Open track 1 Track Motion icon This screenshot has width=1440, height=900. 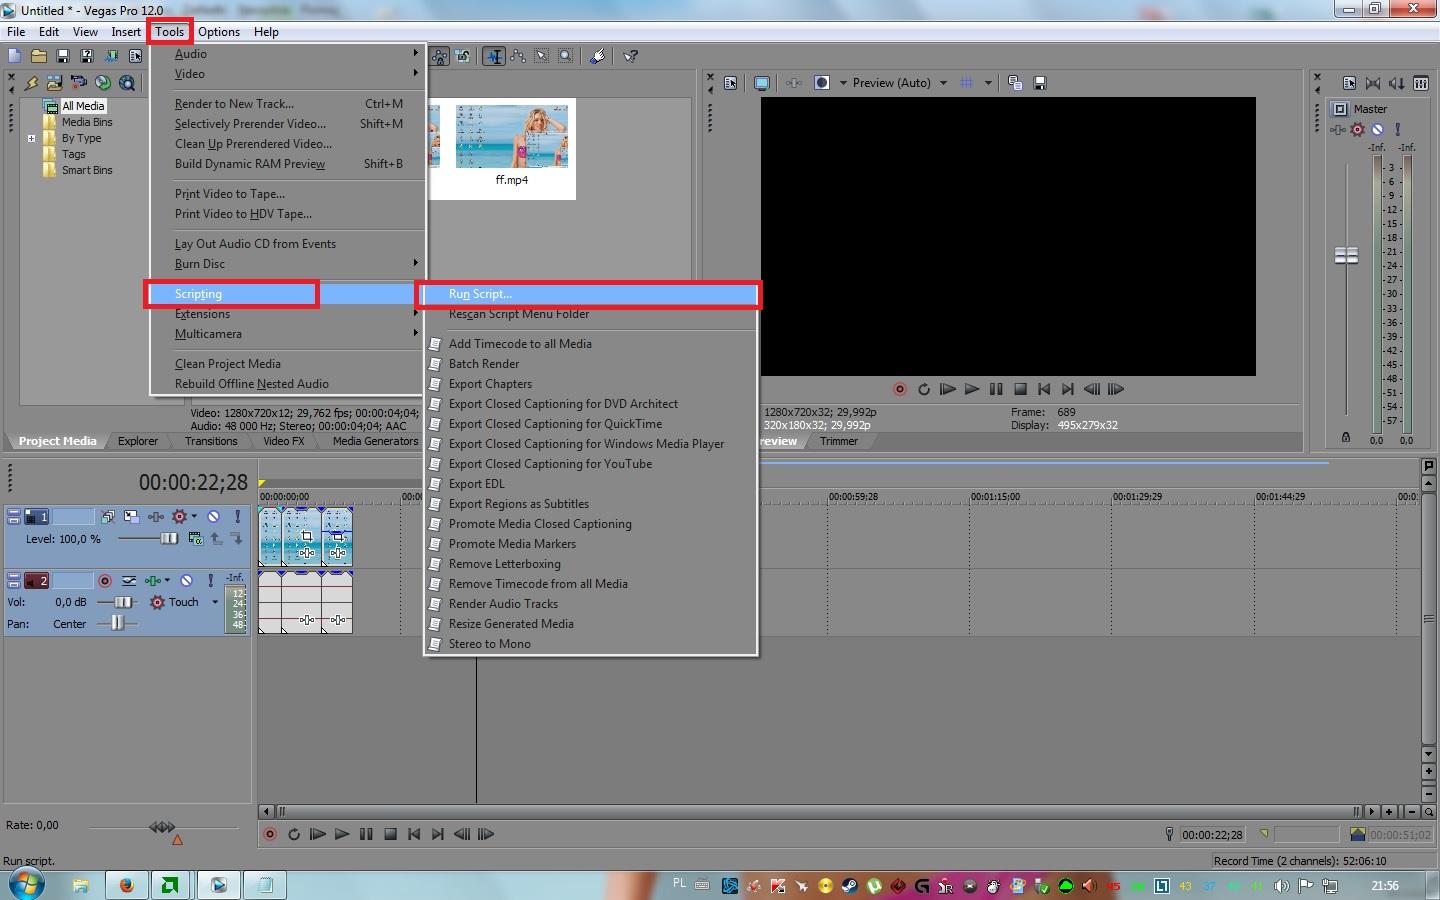[131, 516]
